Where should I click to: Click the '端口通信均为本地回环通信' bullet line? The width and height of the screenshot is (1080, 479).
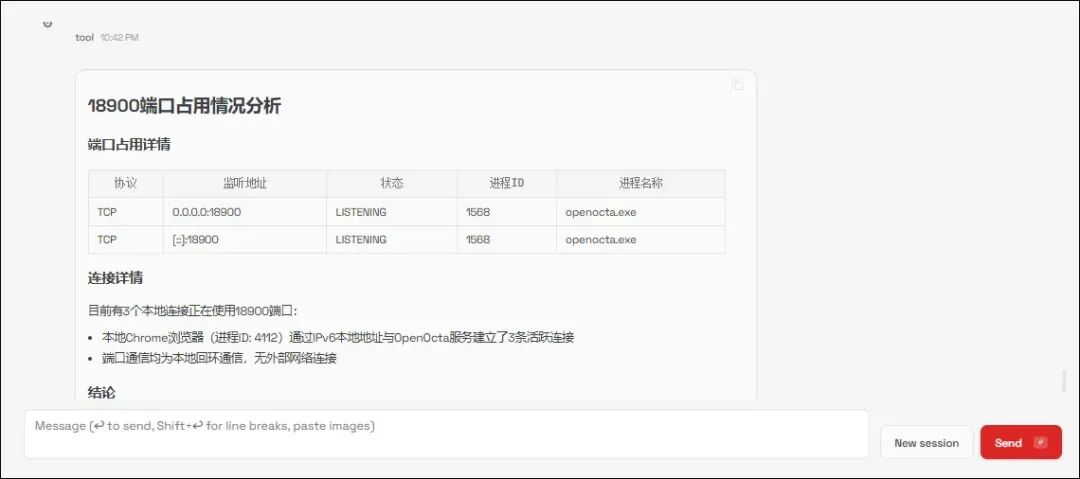219,358
